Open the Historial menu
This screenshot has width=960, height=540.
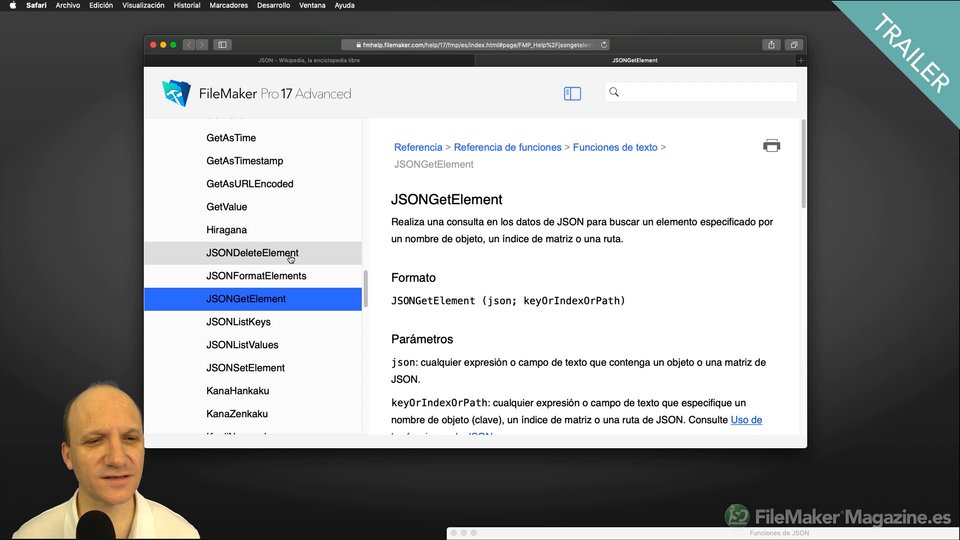pos(187,5)
